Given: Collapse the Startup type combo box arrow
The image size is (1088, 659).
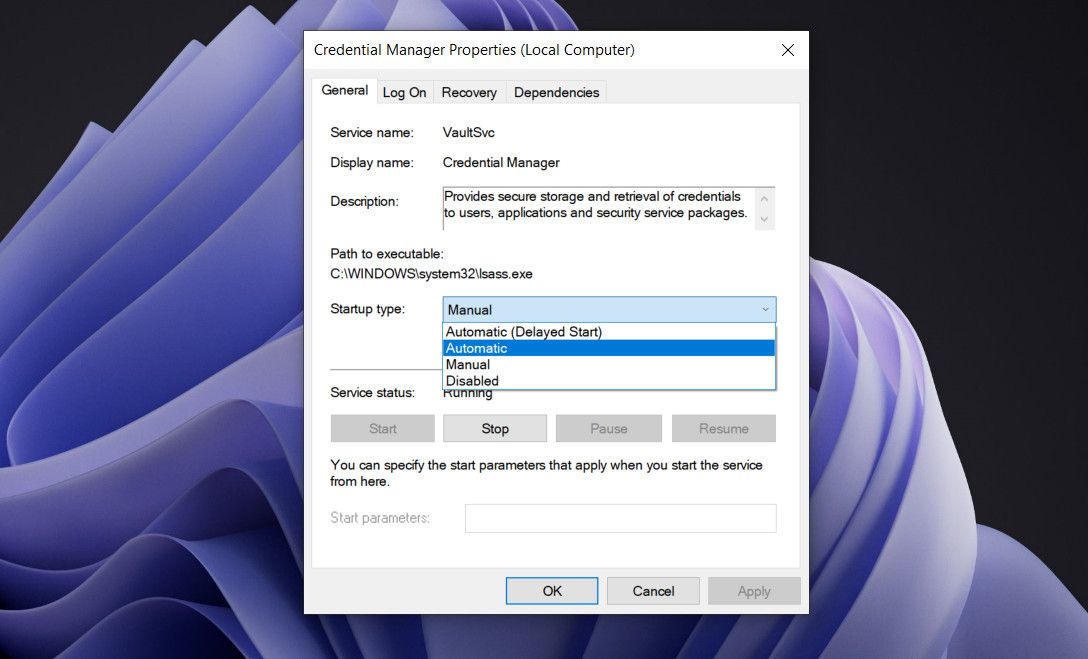Looking at the screenshot, I should point(766,309).
